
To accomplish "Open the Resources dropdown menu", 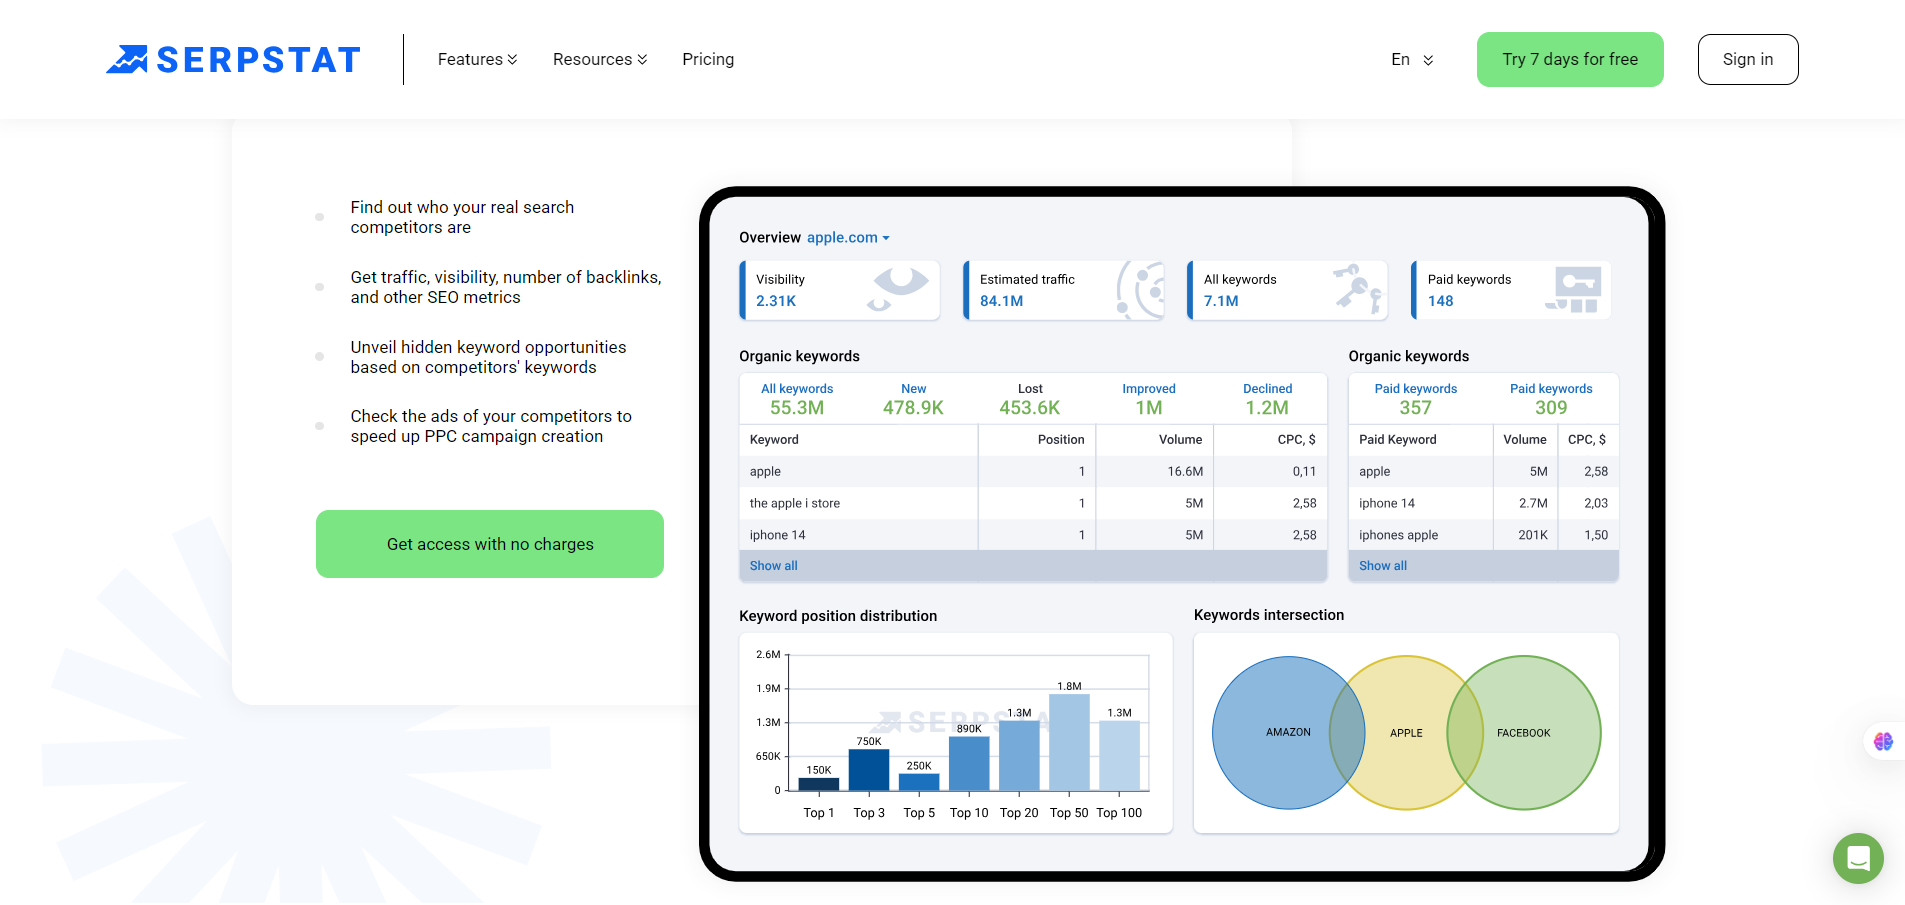I will tap(600, 59).
